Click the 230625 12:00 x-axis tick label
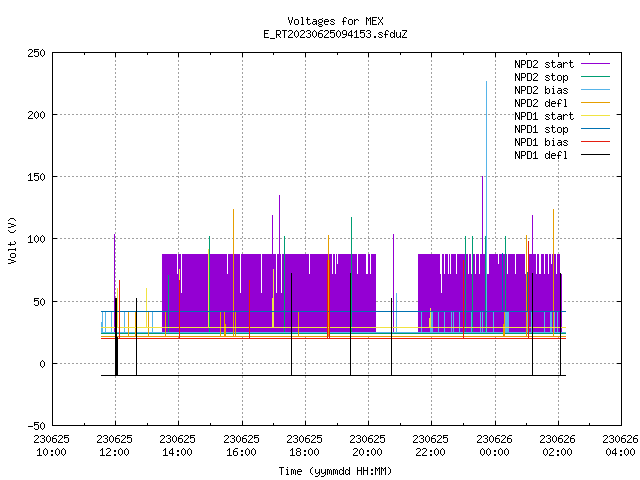This screenshot has width=640, height=480. [115, 446]
